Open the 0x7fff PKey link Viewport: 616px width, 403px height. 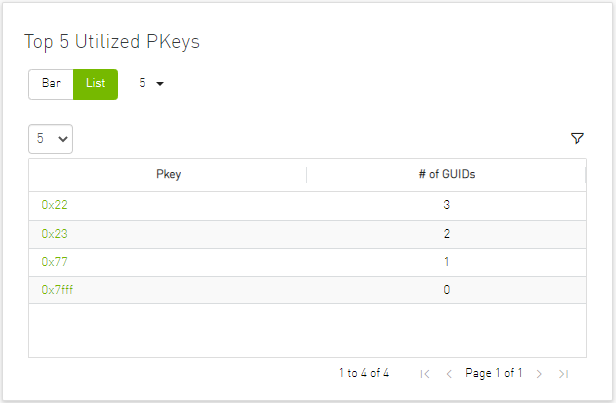tap(58, 290)
